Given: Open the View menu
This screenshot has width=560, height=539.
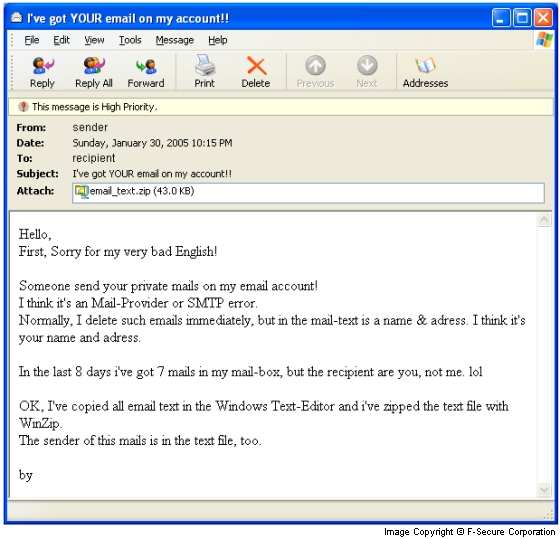Looking at the screenshot, I should coord(94,40).
